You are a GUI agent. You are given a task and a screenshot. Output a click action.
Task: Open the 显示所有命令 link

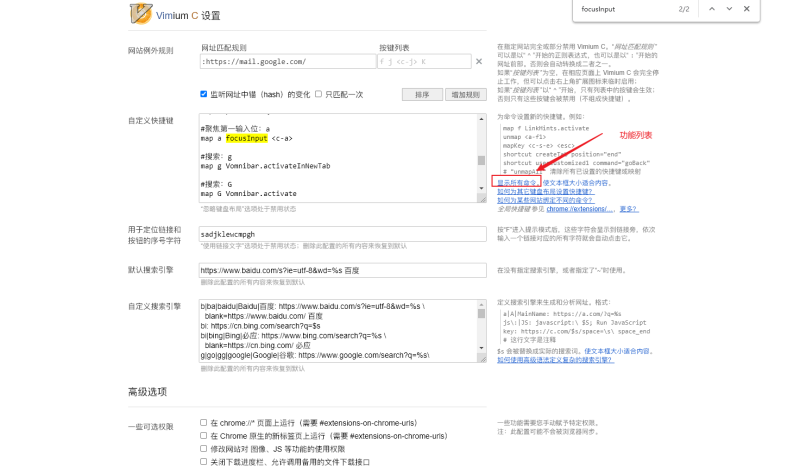pyautogui.click(x=518, y=183)
